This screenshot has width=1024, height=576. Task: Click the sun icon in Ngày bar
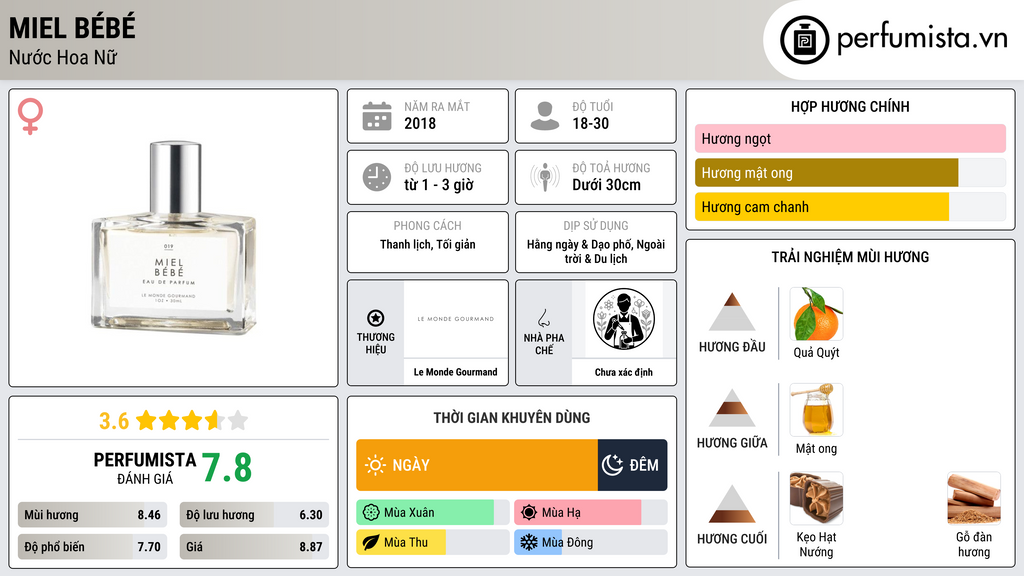(375, 465)
